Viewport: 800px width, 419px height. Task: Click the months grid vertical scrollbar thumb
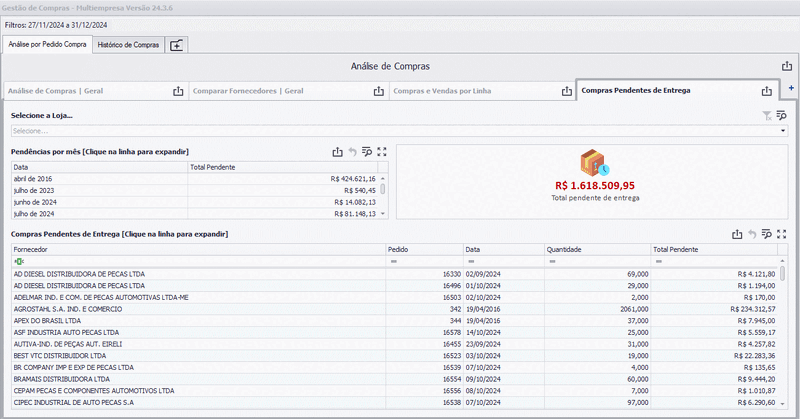click(383, 189)
